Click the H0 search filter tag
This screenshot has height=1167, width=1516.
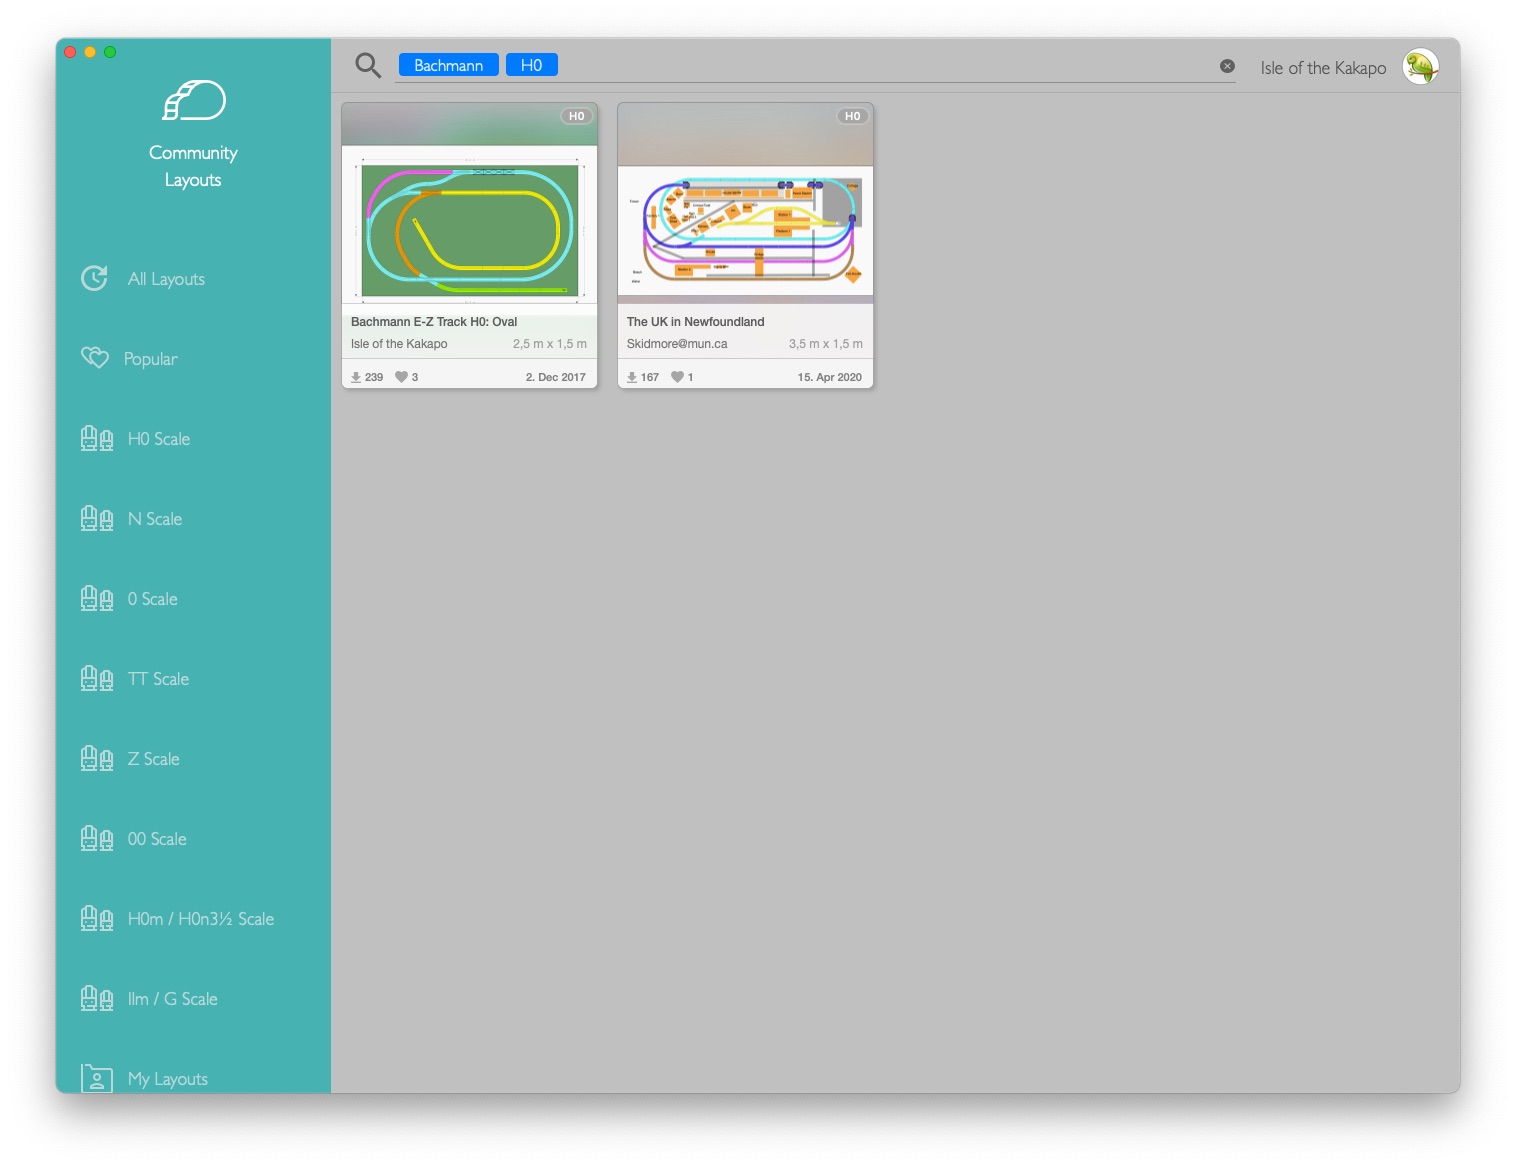[x=531, y=65]
